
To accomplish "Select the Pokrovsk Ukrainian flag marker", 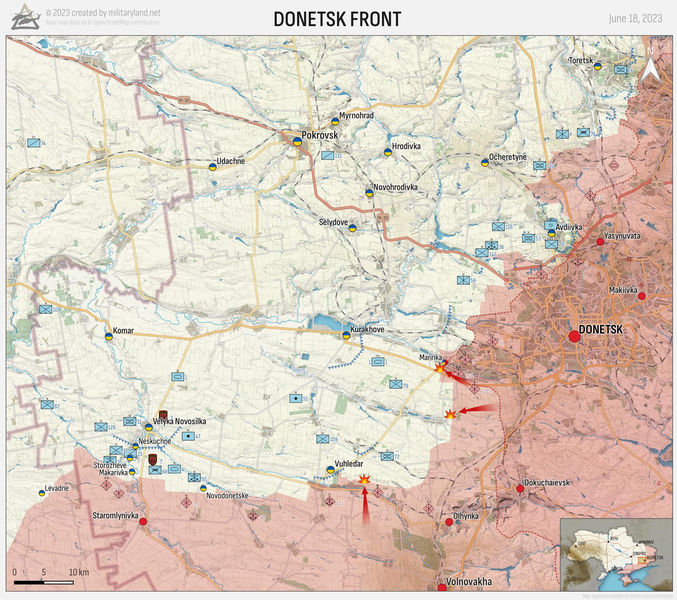I will click(297, 143).
